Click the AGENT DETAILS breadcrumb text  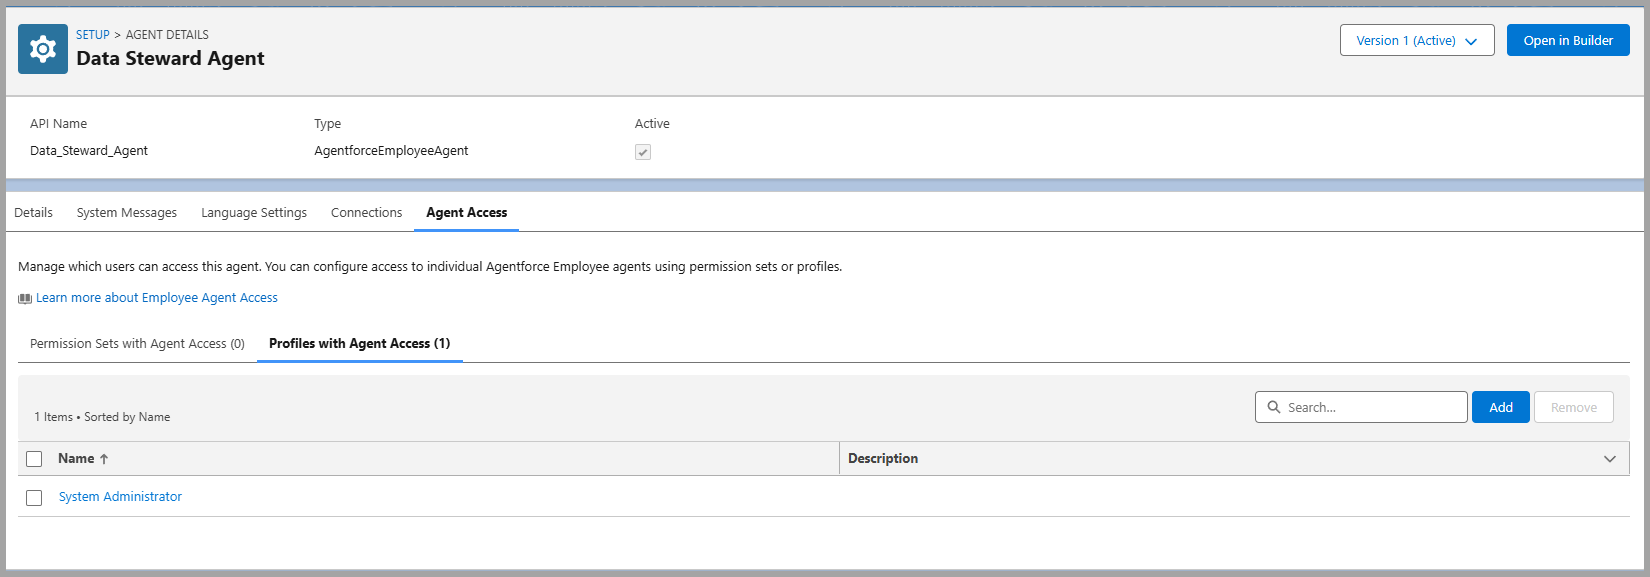[x=167, y=34]
